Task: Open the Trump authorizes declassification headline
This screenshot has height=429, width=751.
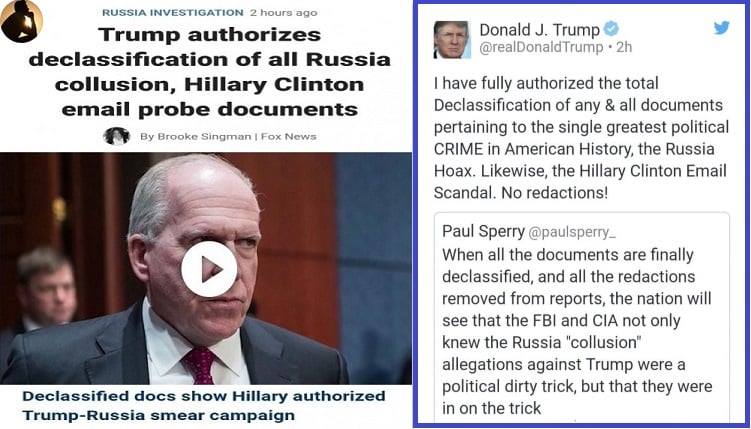Action: point(209,72)
